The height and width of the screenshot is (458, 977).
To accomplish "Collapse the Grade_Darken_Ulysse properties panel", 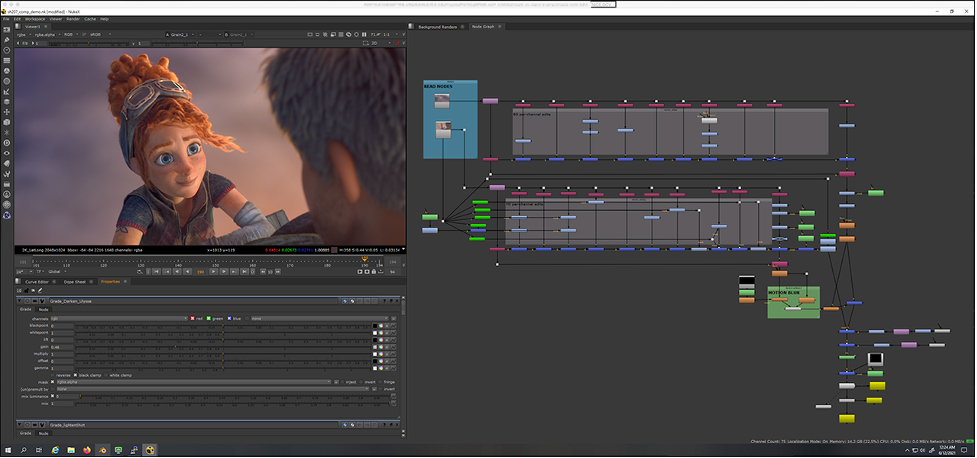I will [x=19, y=301].
